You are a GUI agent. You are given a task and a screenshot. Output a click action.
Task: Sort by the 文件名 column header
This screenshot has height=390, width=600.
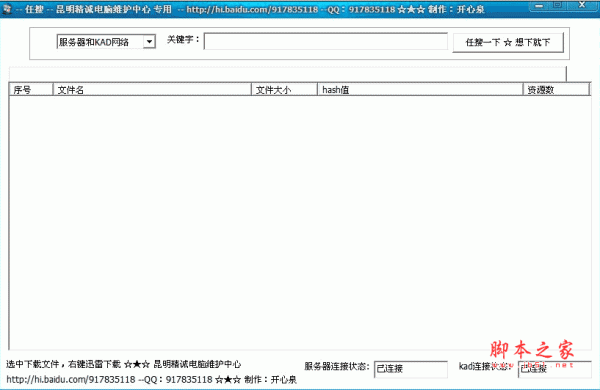pyautogui.click(x=152, y=90)
